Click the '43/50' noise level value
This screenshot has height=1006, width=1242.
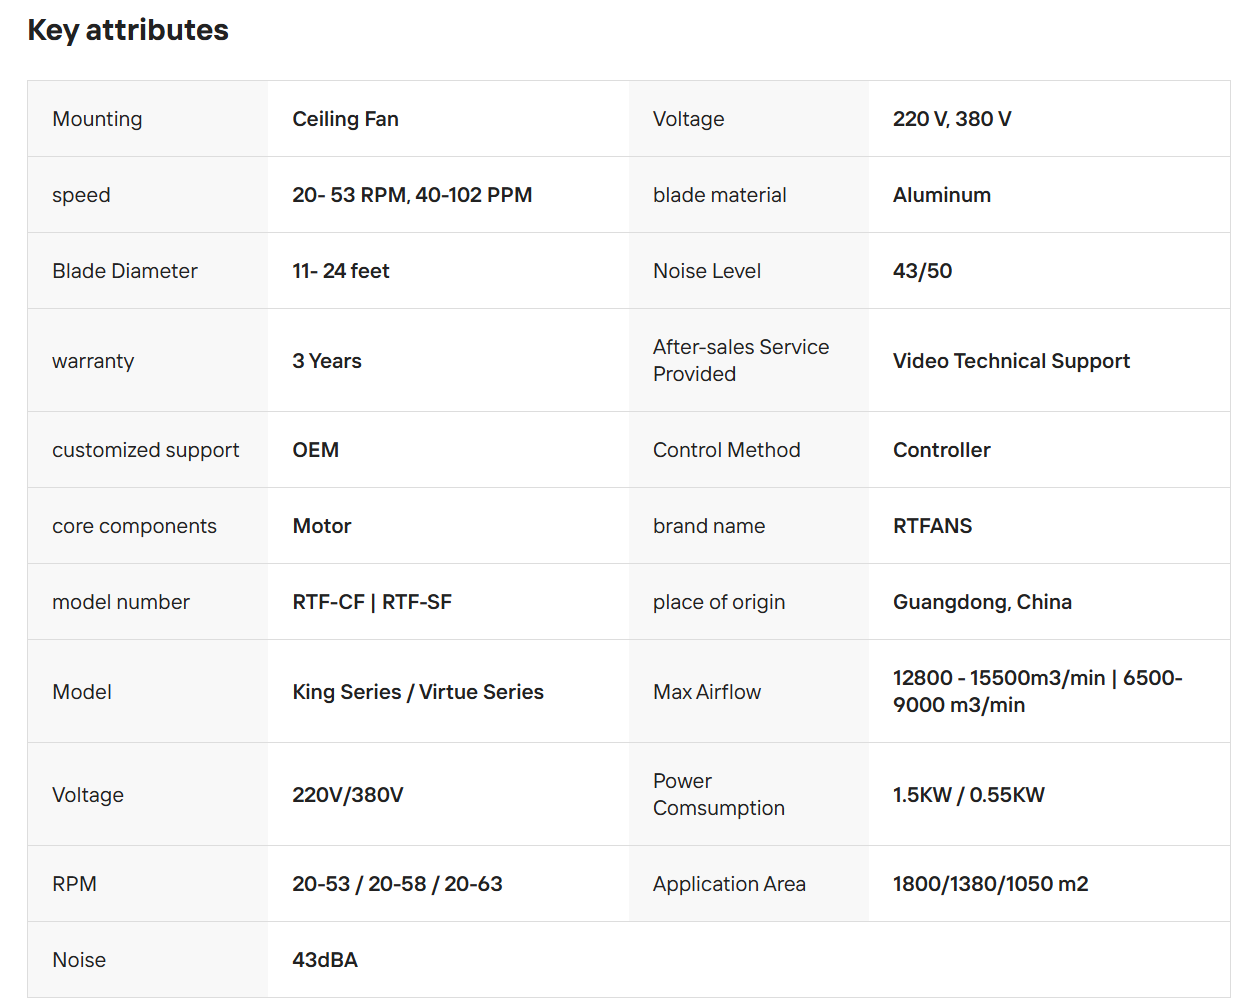click(922, 271)
